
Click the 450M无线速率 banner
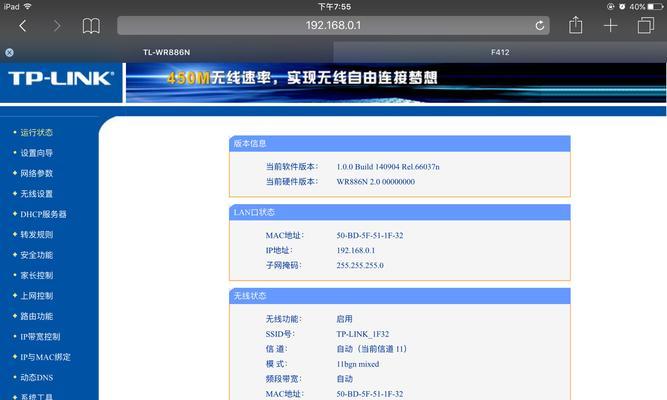396,83
